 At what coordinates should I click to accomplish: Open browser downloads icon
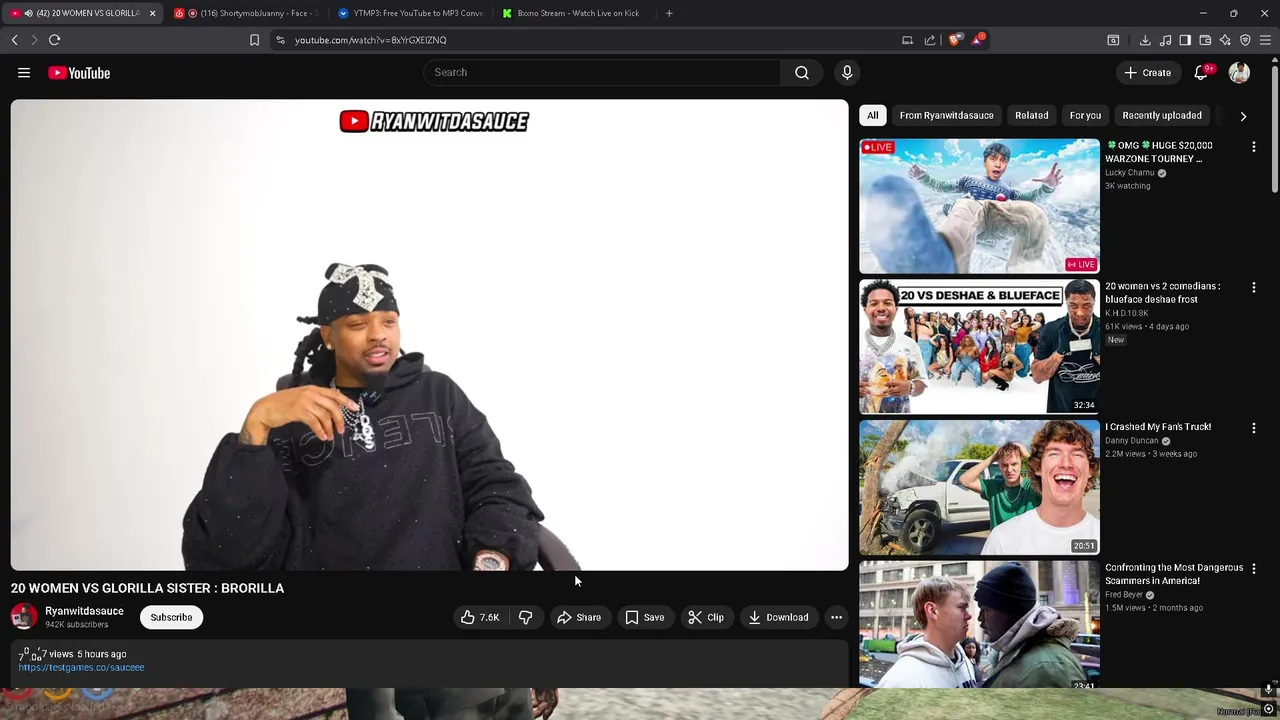[1145, 40]
